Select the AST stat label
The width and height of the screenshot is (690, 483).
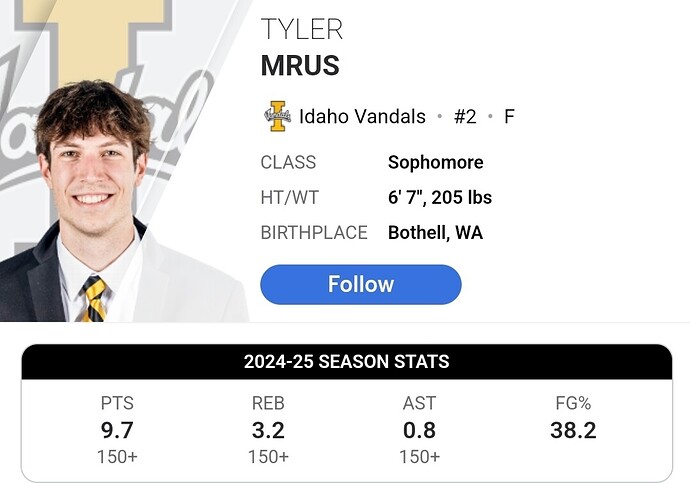tap(419, 403)
